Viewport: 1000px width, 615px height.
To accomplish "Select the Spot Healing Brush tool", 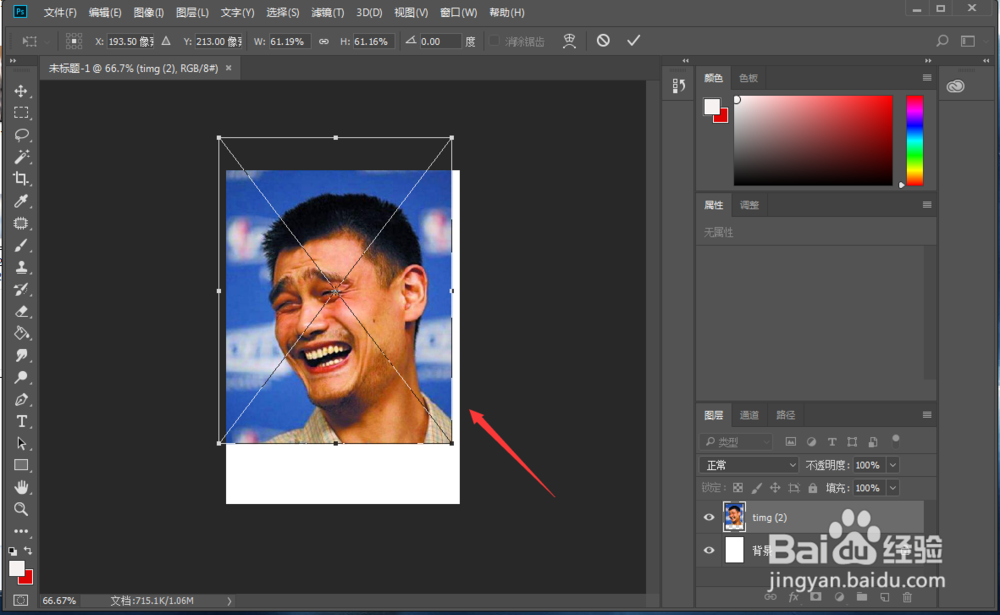I will (21, 223).
